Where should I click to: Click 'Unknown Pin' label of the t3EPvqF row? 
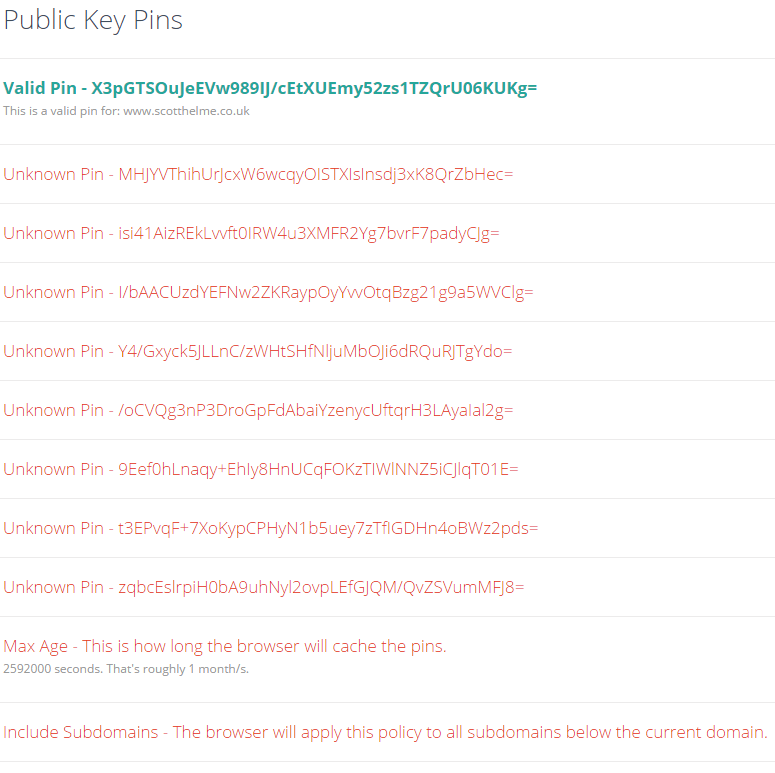[x=53, y=528]
